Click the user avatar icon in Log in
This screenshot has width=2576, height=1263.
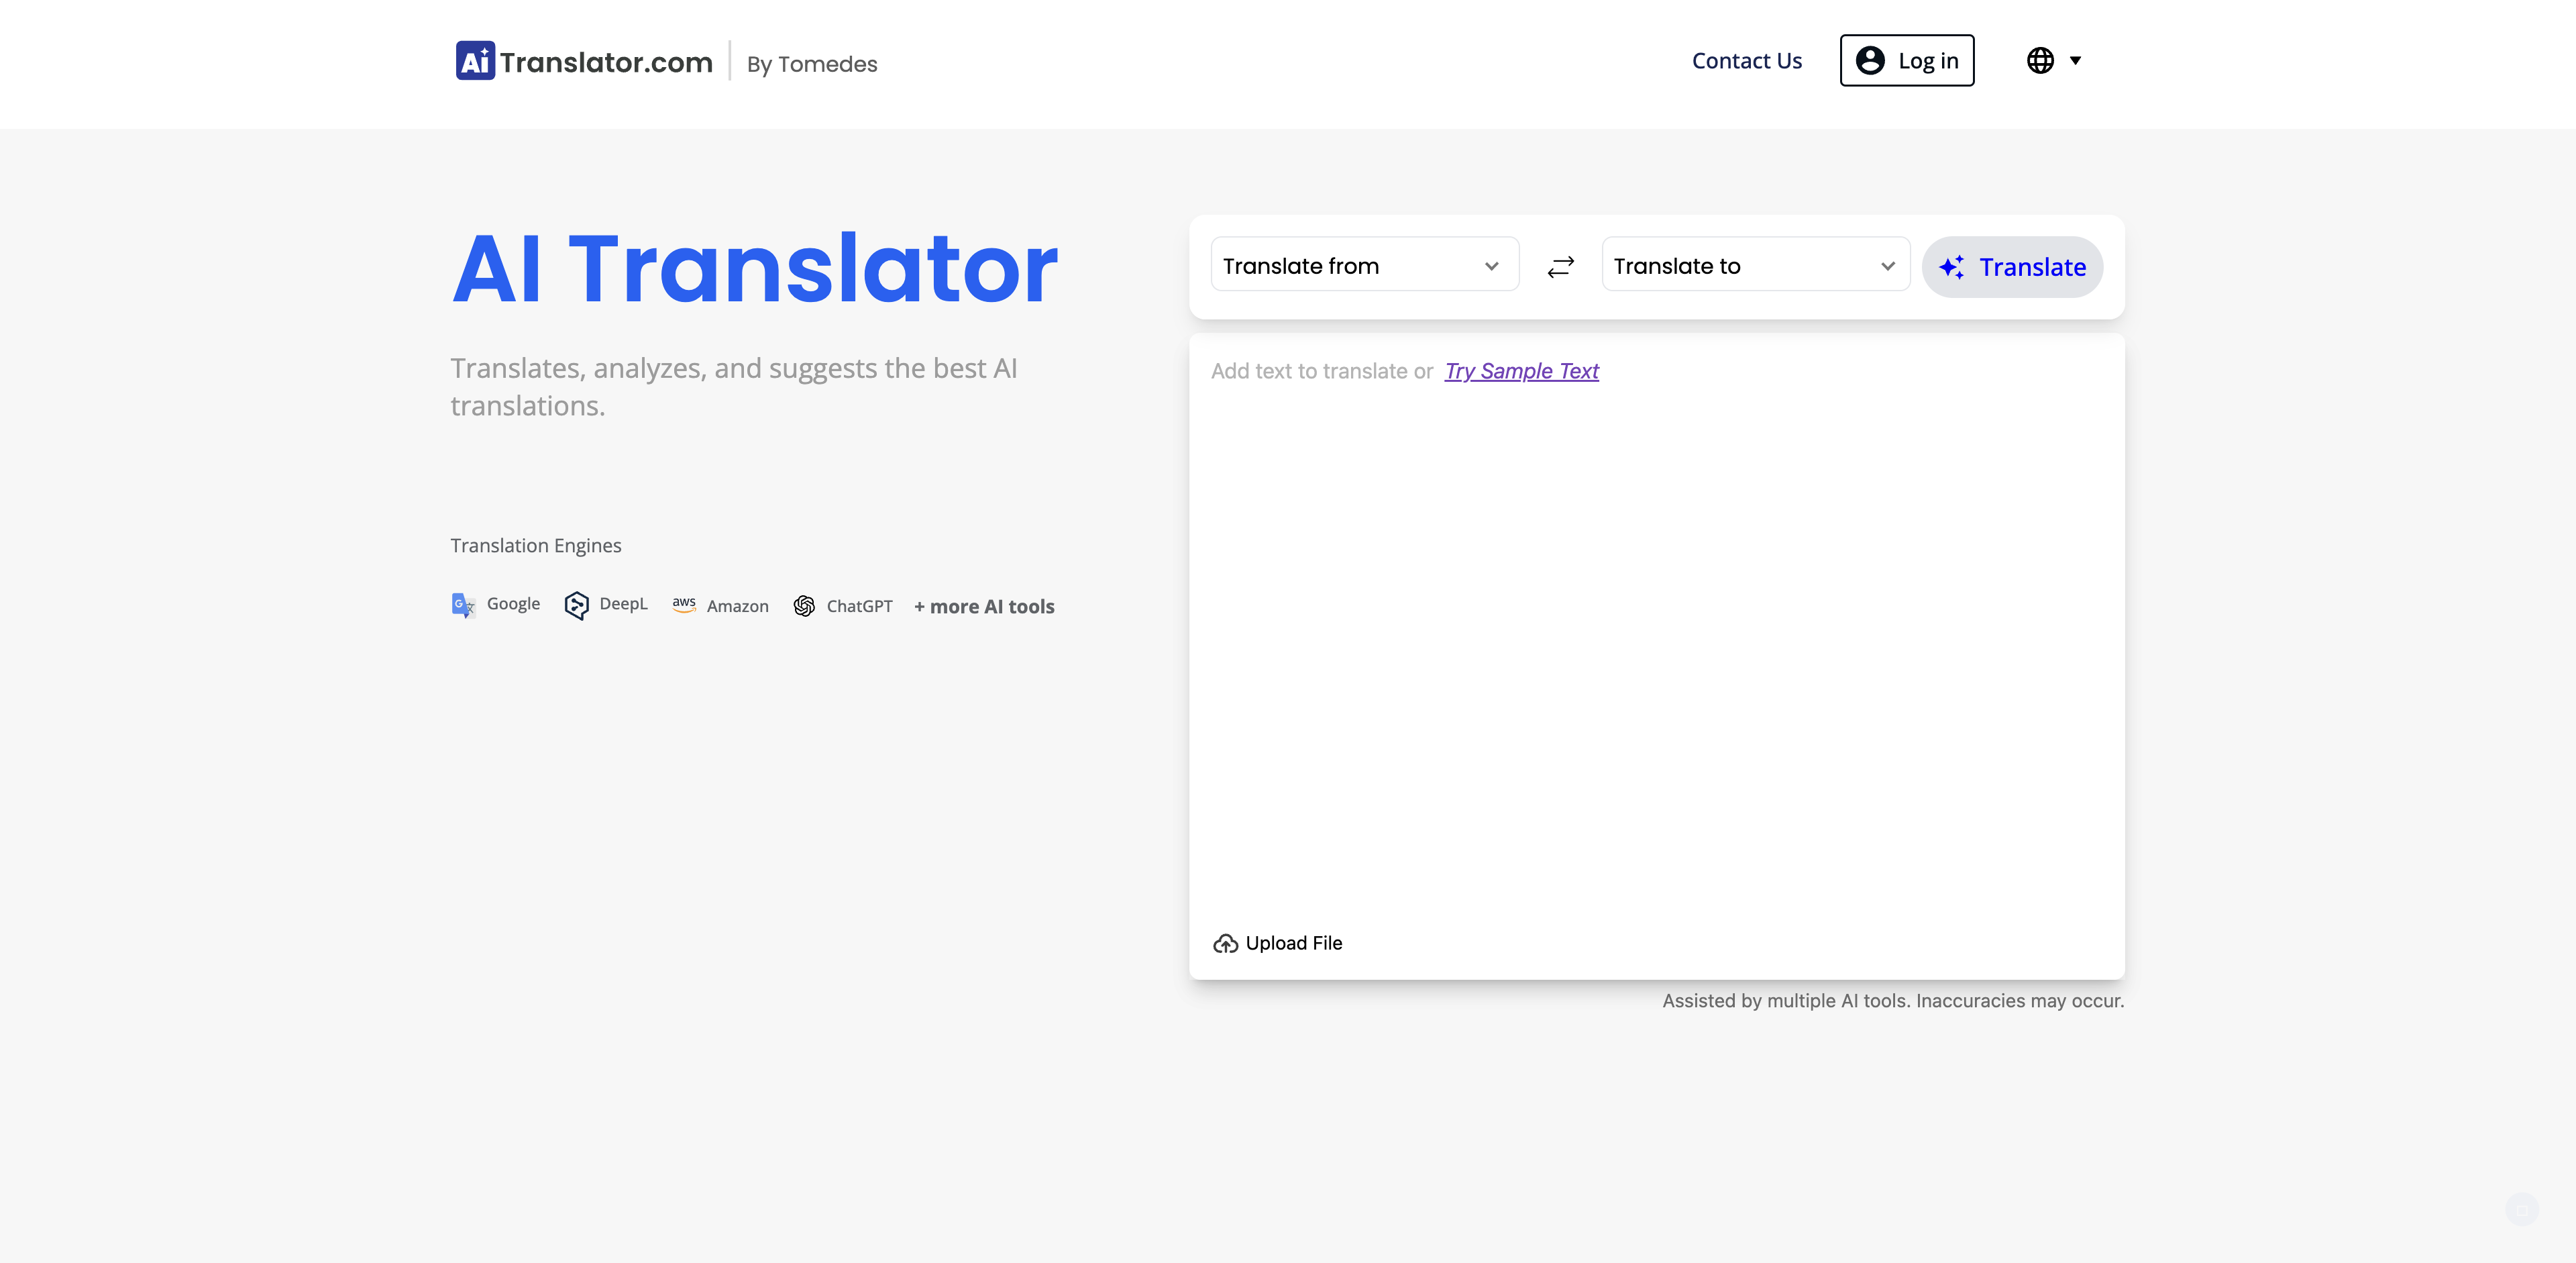[1870, 61]
